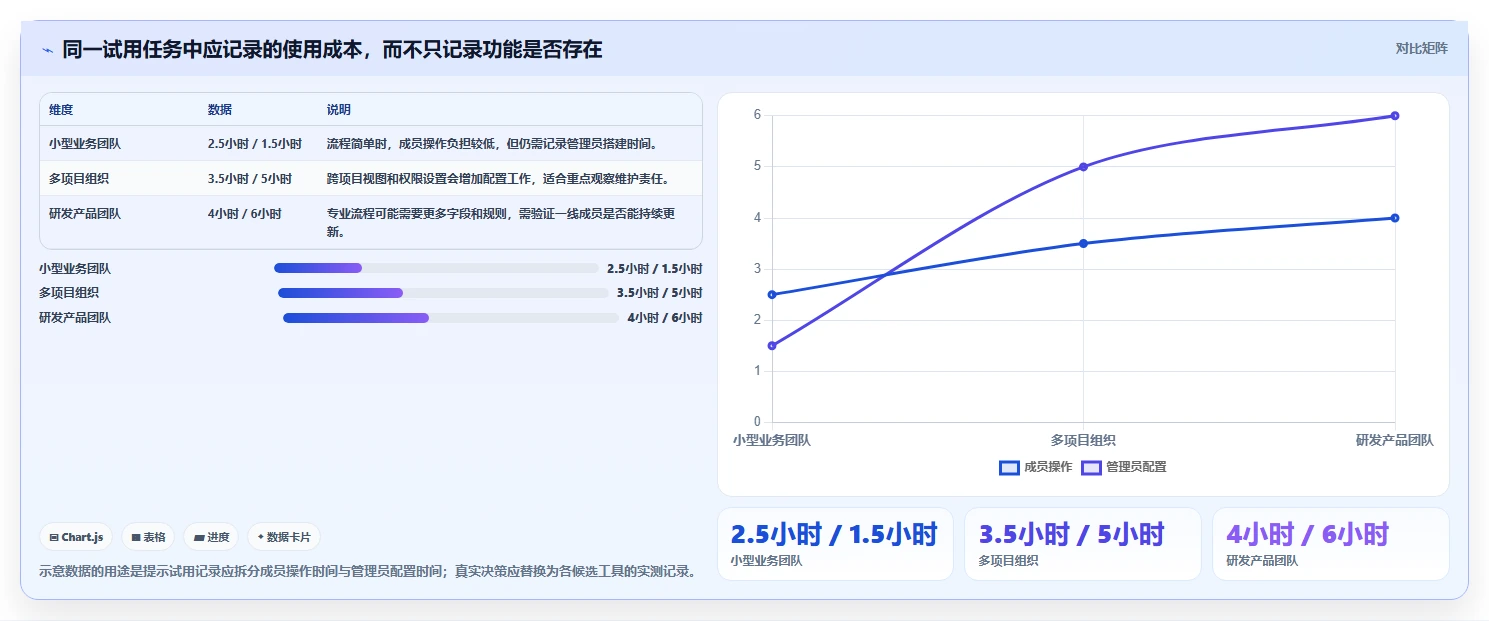Click the 表格 tag chip
Viewport: 1489px width, 621px height.
pos(148,537)
